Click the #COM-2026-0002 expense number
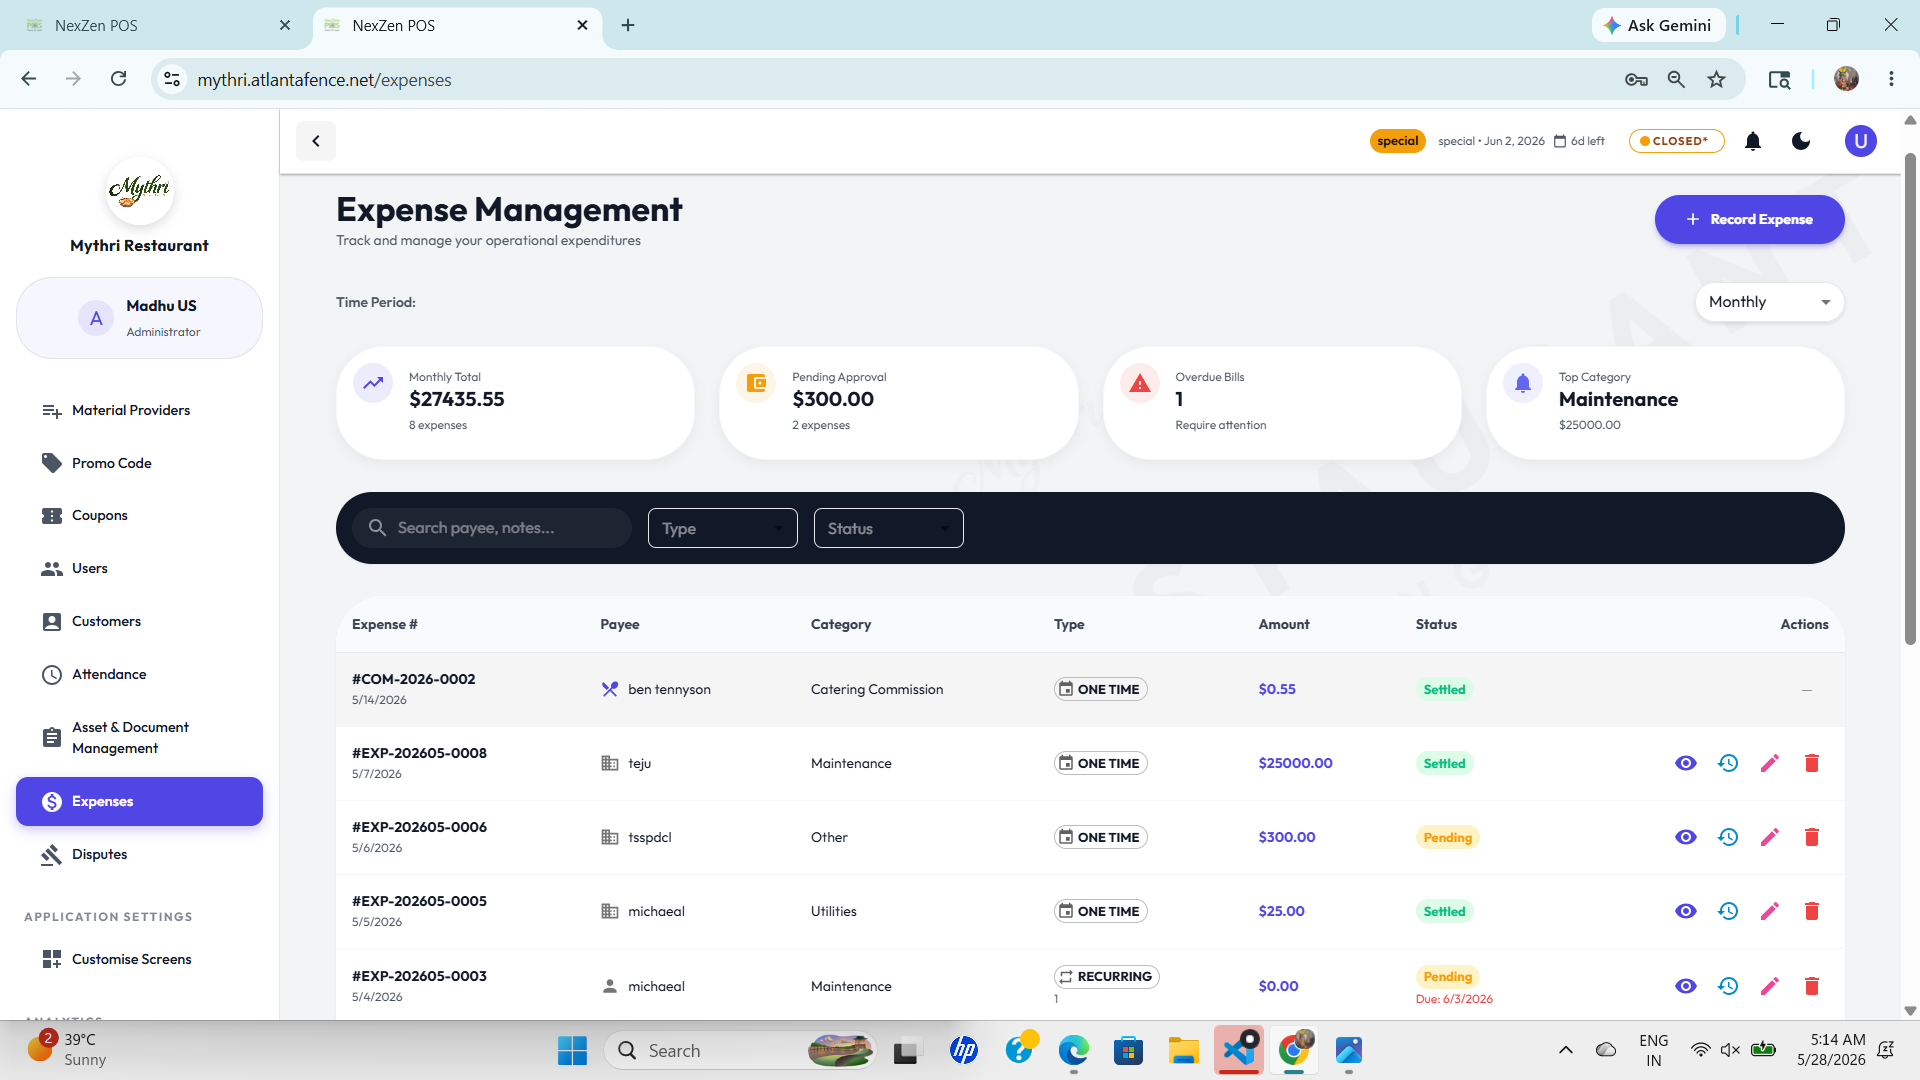 (413, 679)
